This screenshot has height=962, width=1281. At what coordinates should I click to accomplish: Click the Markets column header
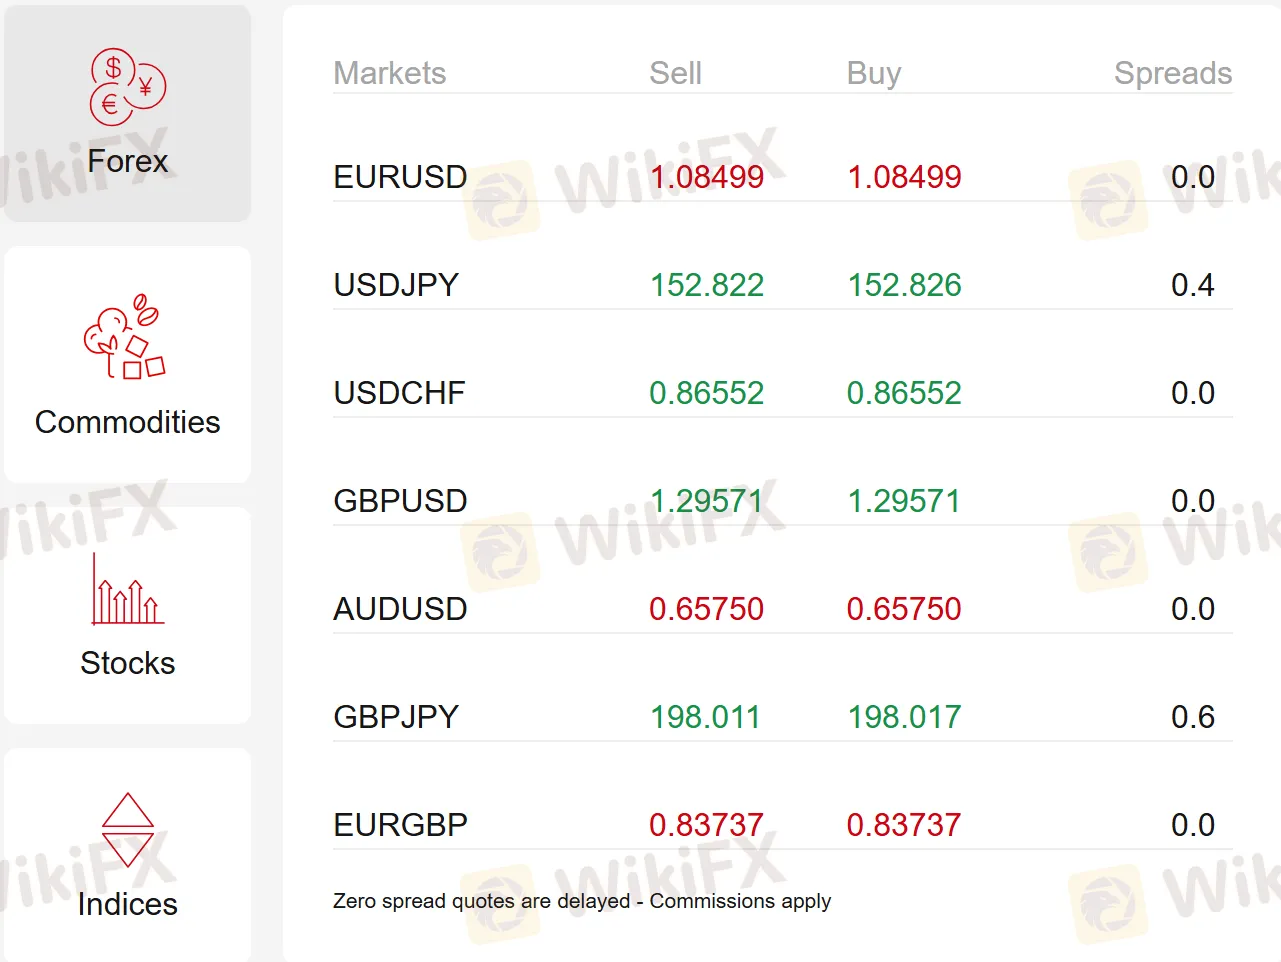coord(390,73)
